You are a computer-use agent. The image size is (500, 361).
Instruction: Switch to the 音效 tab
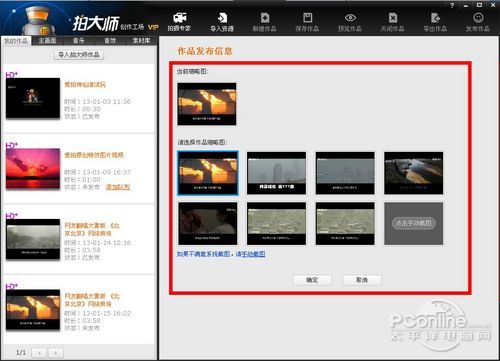tap(110, 41)
